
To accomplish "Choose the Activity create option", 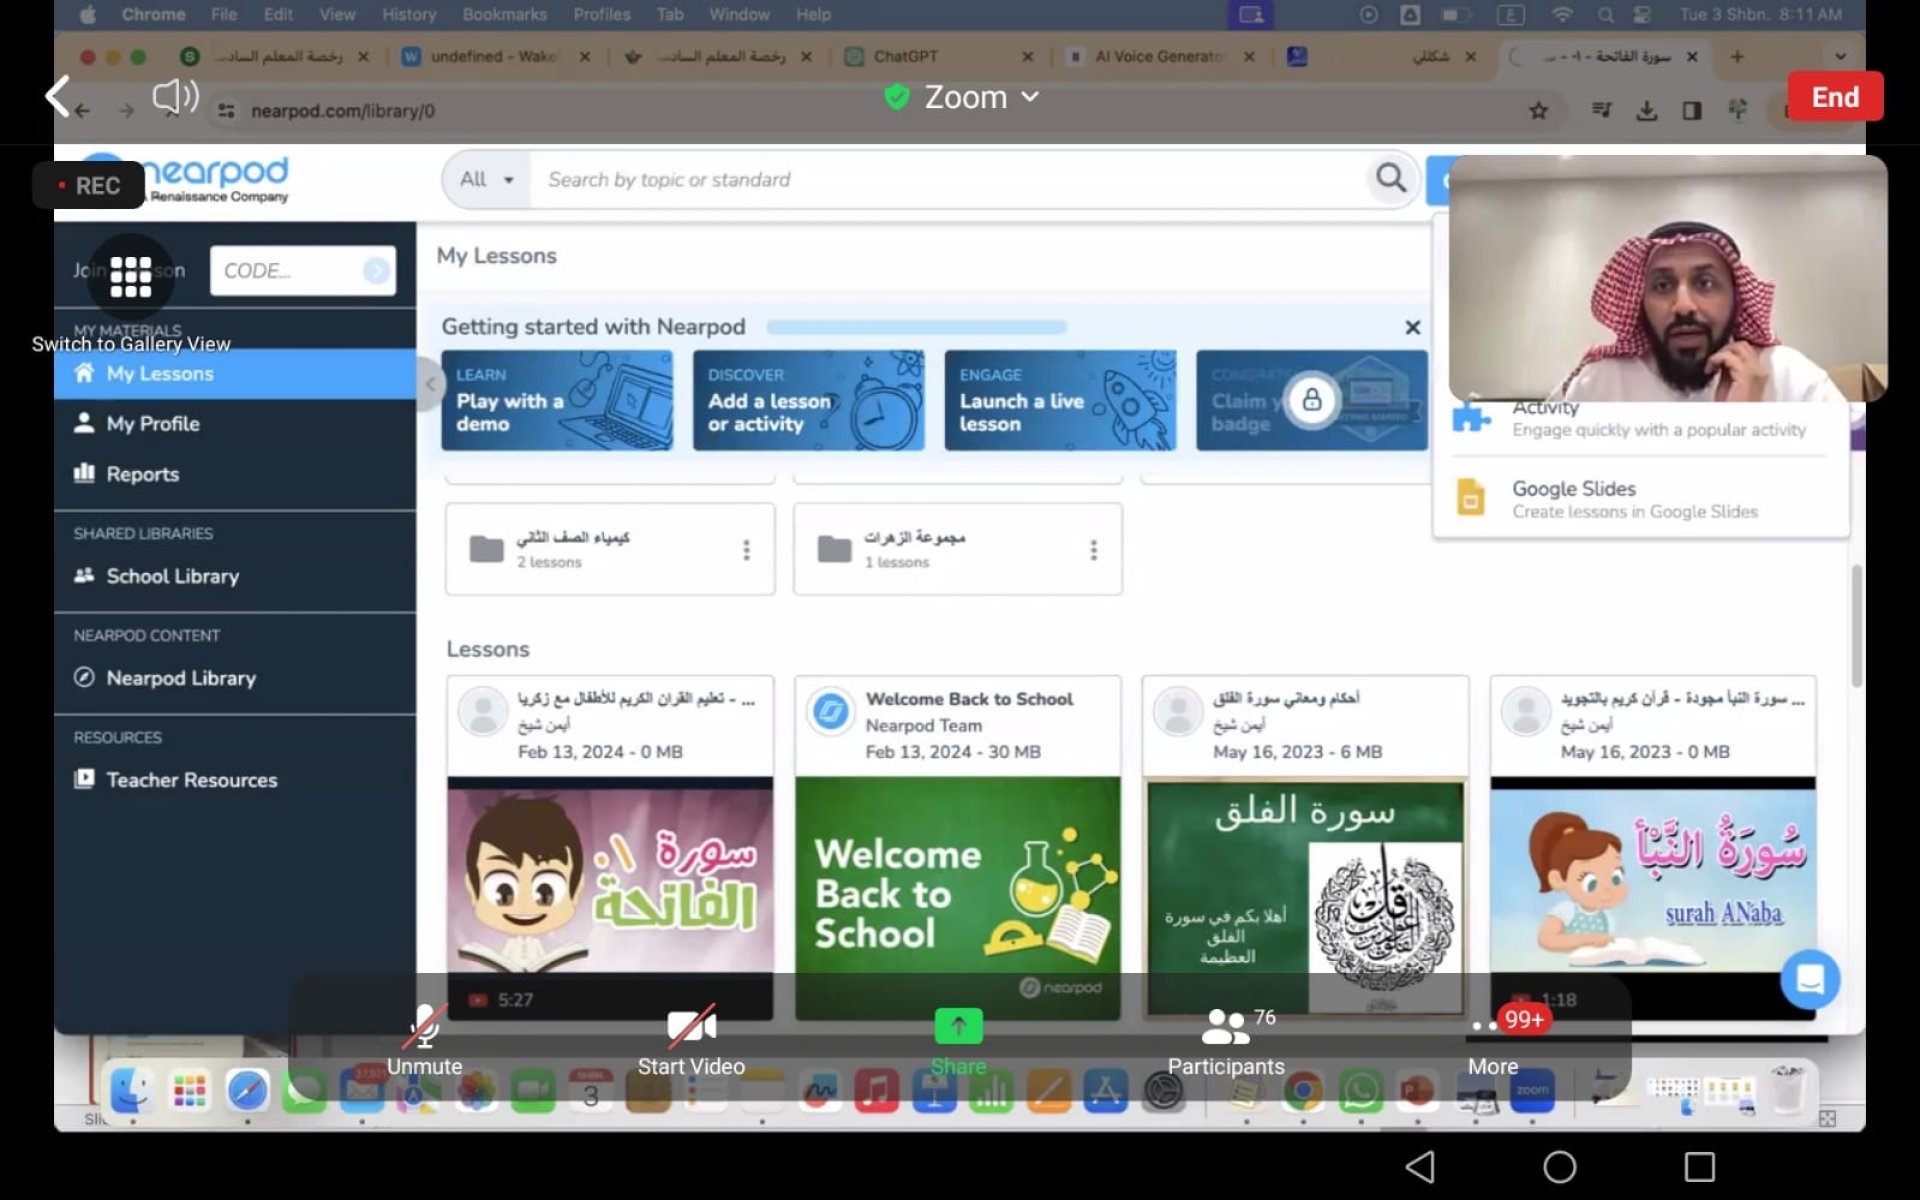I will [x=1640, y=420].
